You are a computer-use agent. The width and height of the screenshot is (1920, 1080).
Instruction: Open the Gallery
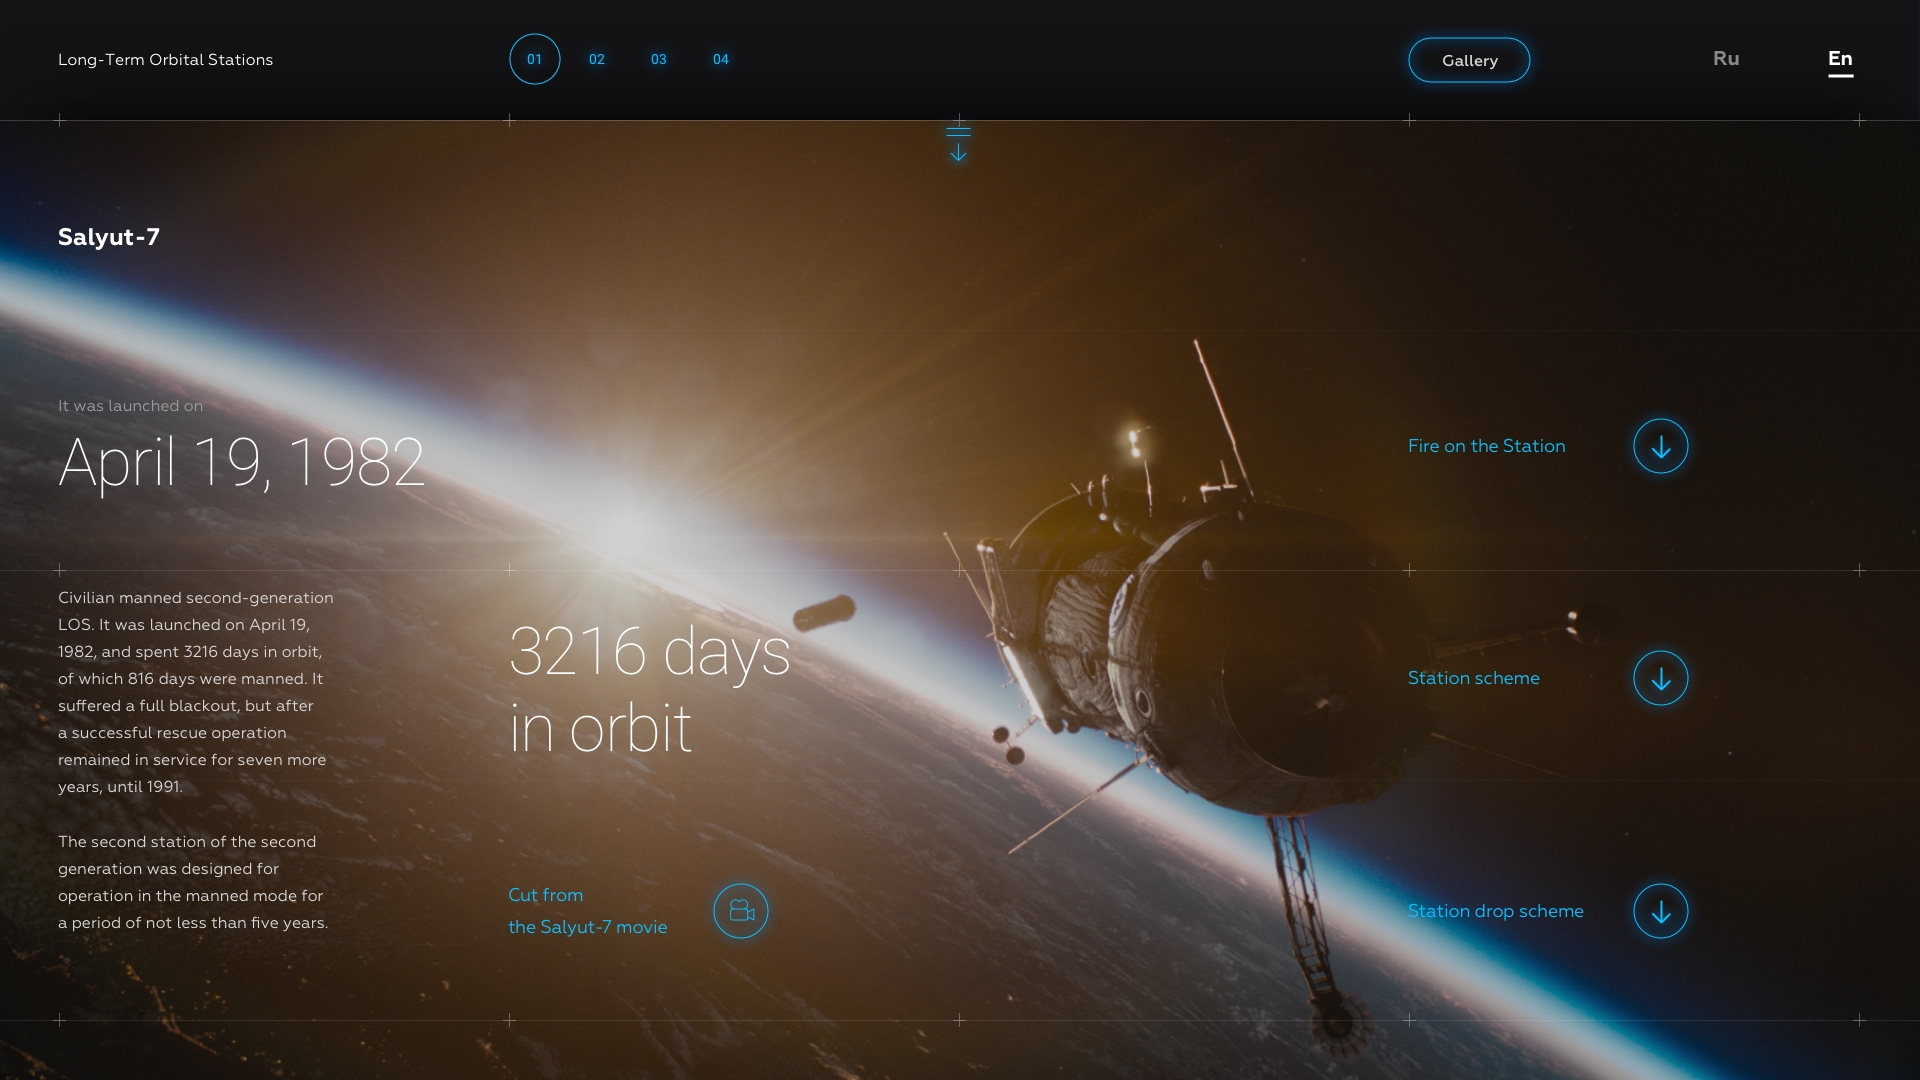click(x=1469, y=60)
